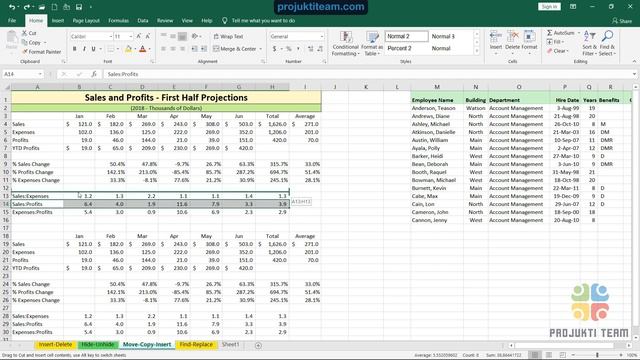This screenshot has height=360, width=640.
Task: Click the Cut command
Action: pyautogui.click(x=29, y=33)
